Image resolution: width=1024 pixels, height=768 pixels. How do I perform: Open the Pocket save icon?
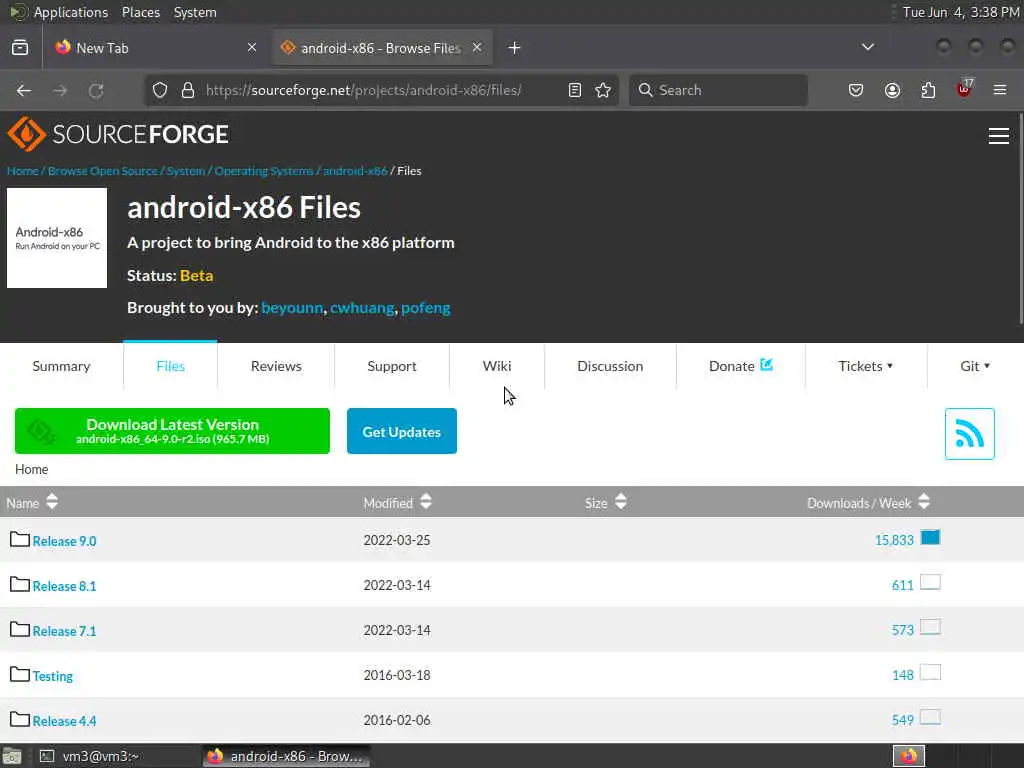[x=856, y=90]
